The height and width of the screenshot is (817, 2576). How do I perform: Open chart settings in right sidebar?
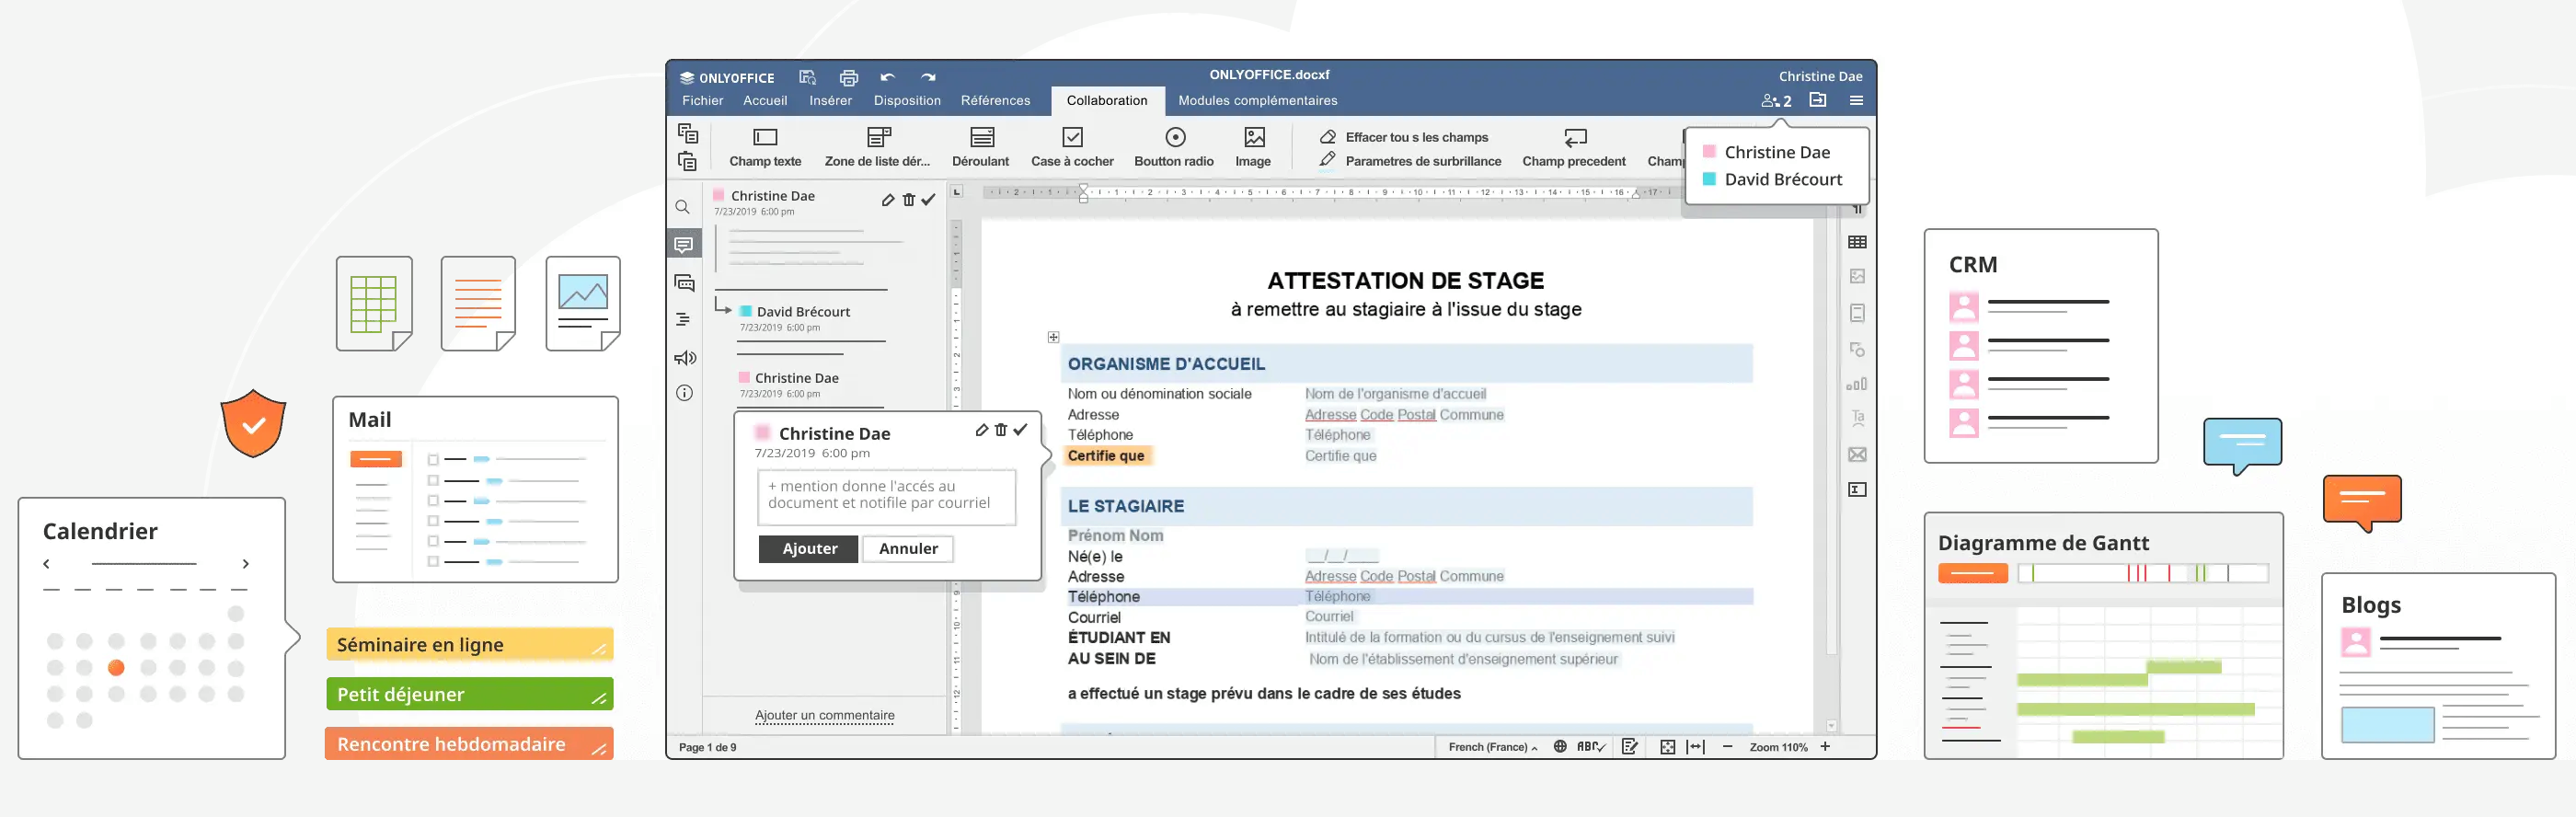(1857, 384)
